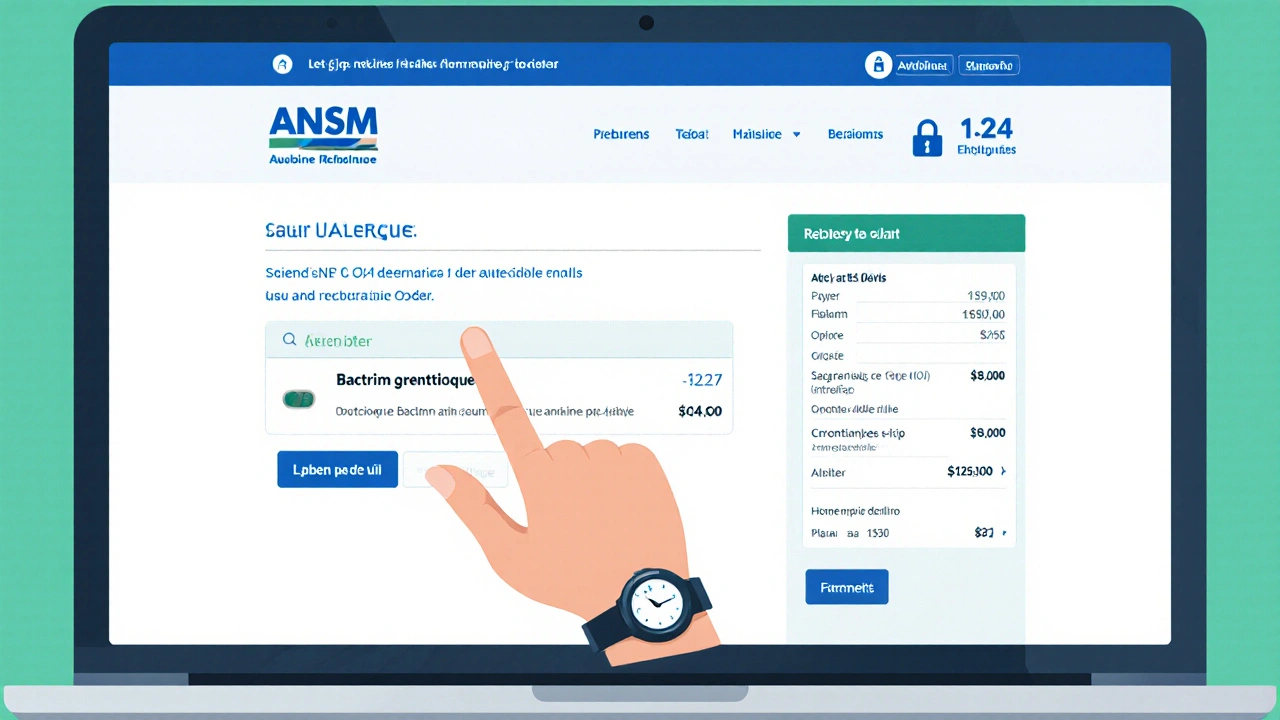Select Tefoat in the navigation menu

[x=691, y=133]
